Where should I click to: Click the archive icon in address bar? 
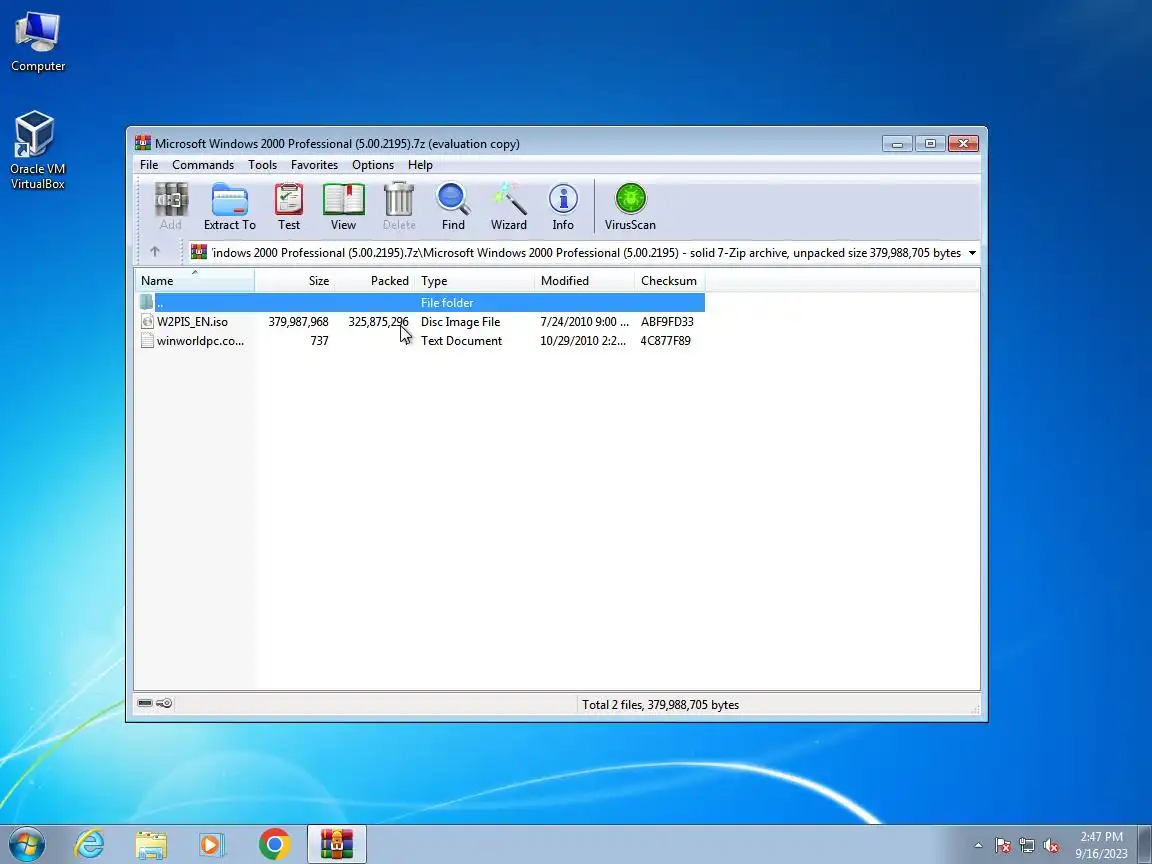(x=198, y=252)
